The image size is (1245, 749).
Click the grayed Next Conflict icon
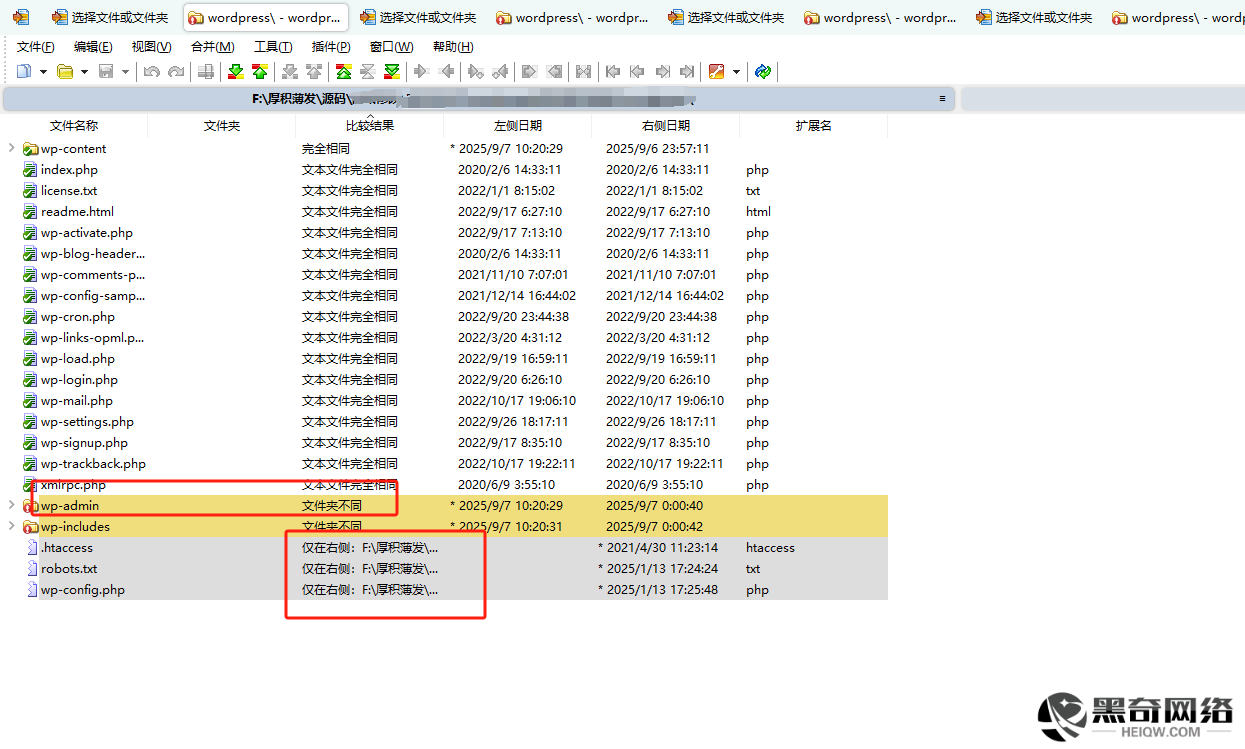tap(290, 71)
